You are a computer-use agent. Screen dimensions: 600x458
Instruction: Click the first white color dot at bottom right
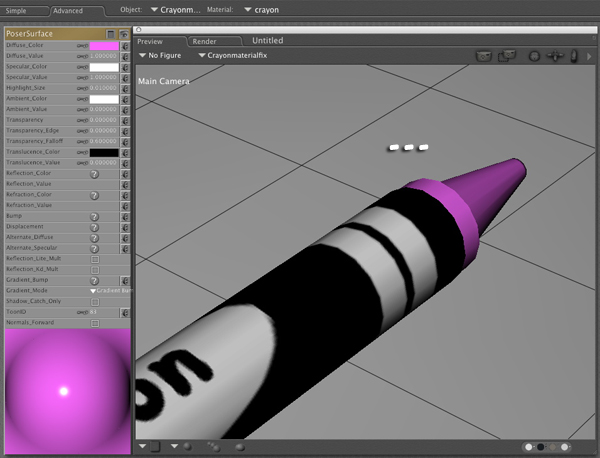point(529,447)
